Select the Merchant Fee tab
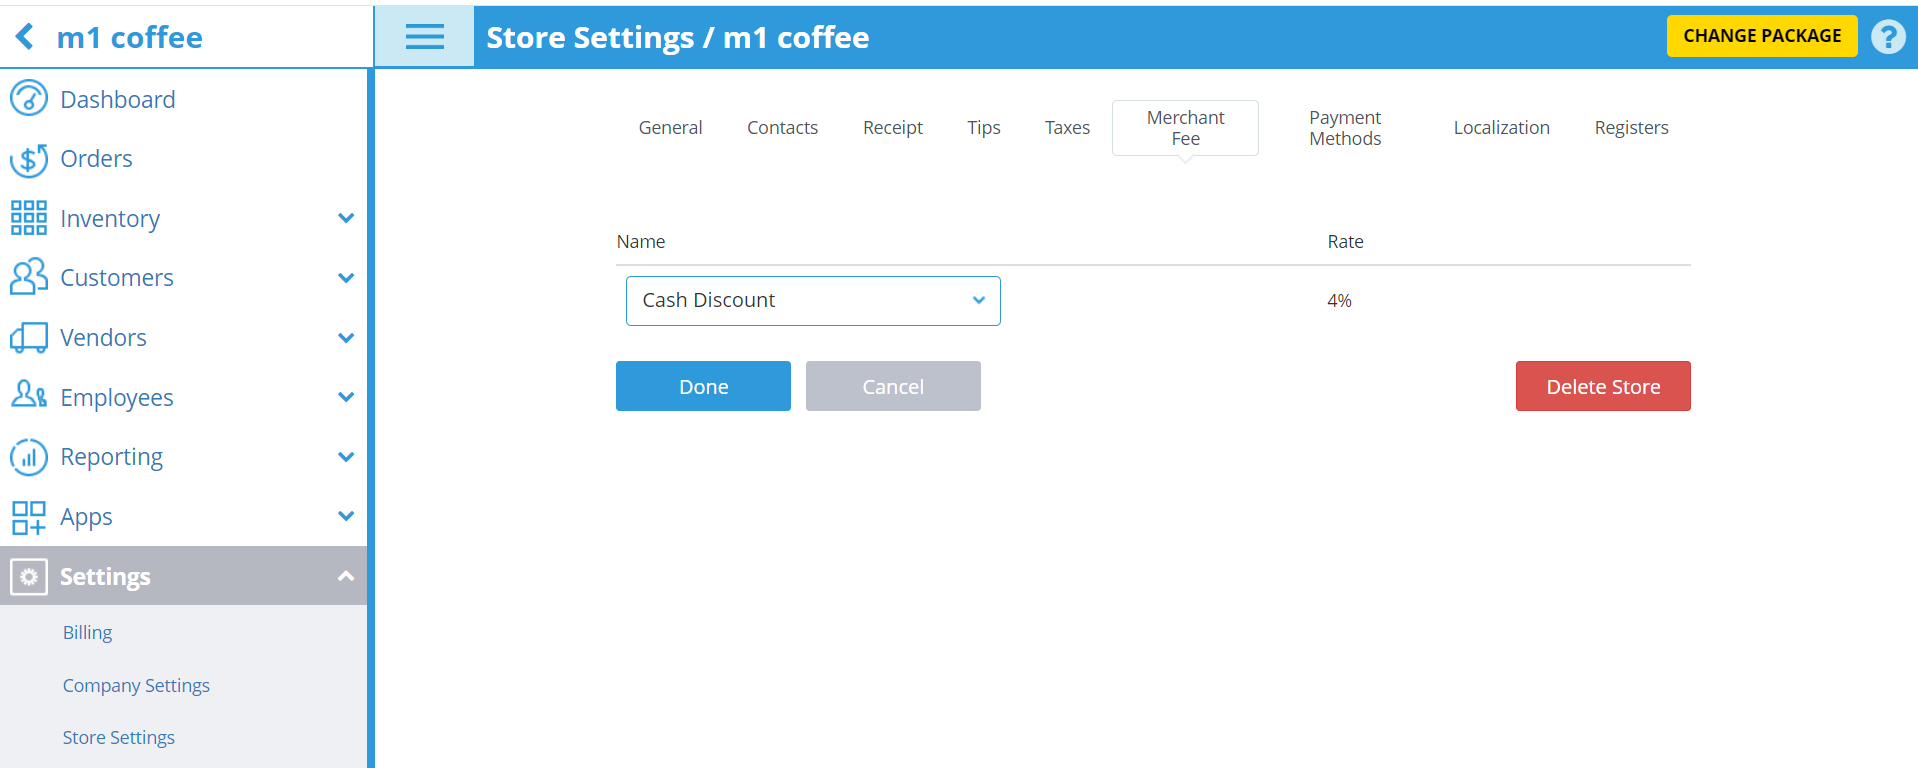 pos(1185,128)
